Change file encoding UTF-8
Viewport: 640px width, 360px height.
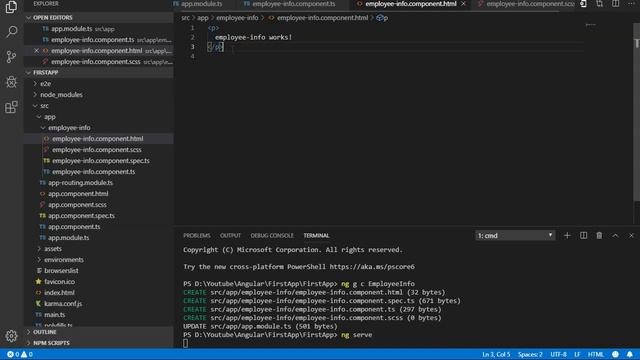(558, 354)
